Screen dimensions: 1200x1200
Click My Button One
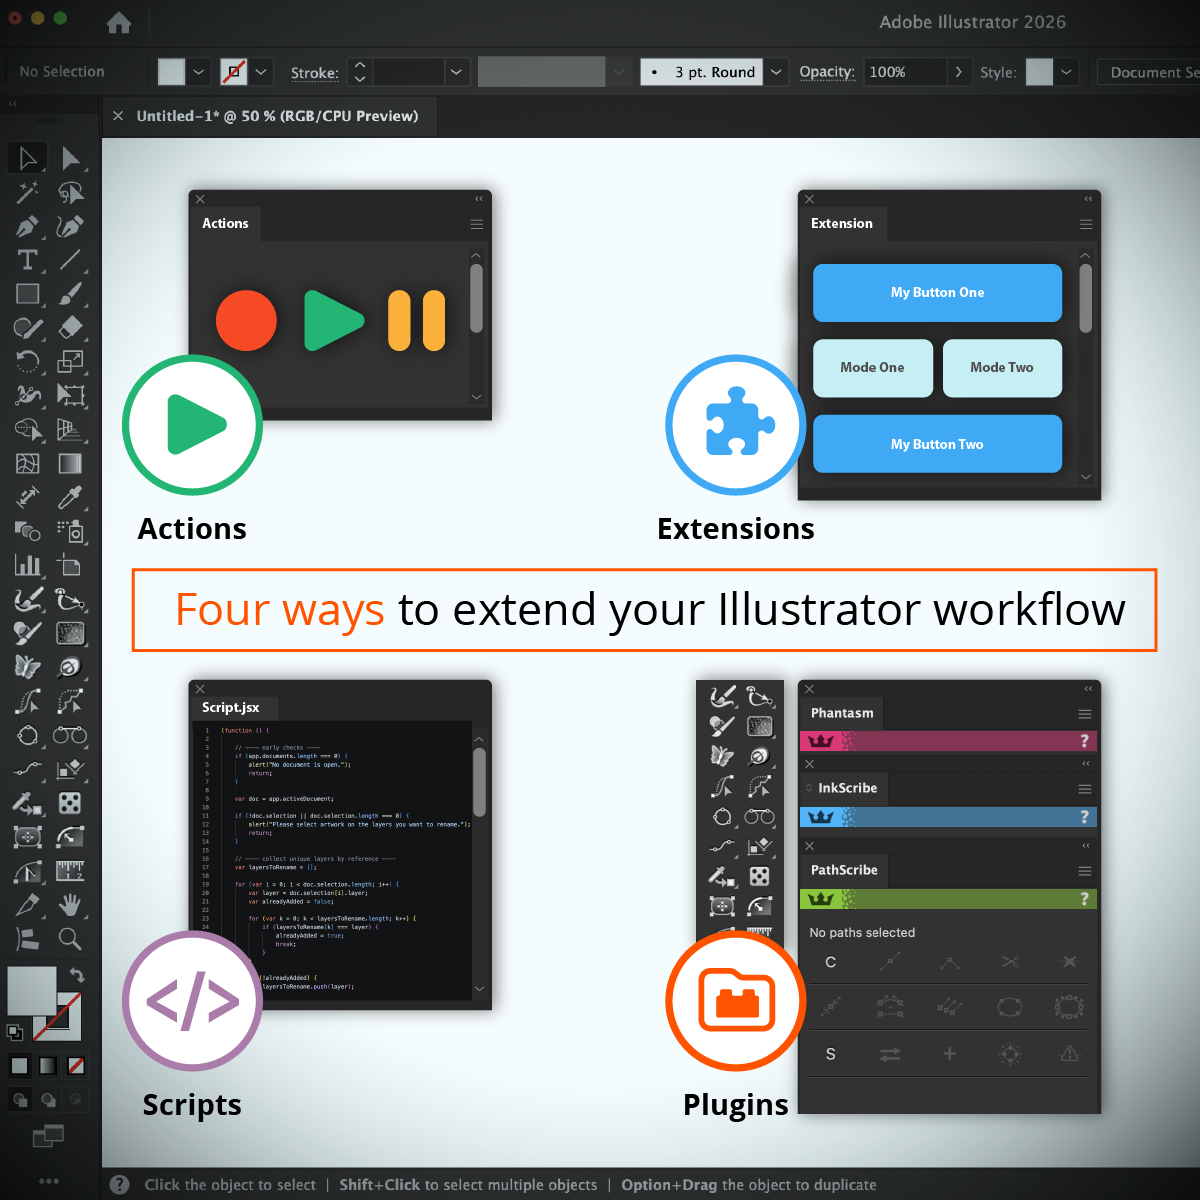(937, 293)
